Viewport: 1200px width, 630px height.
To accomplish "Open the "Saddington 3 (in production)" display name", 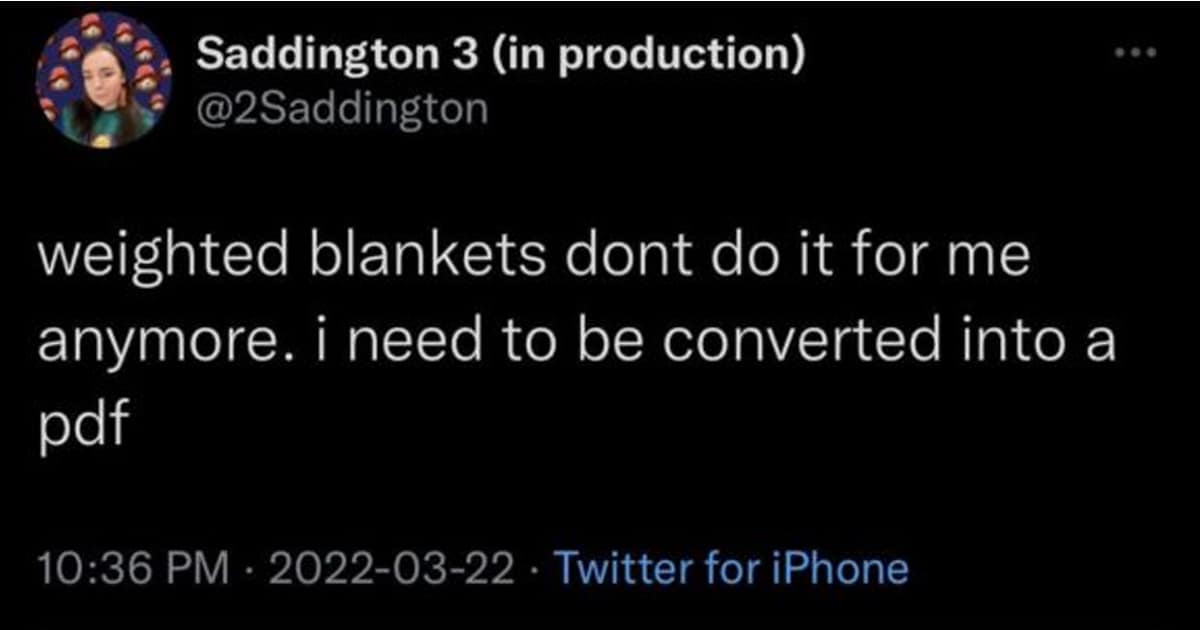I will [x=500, y=55].
